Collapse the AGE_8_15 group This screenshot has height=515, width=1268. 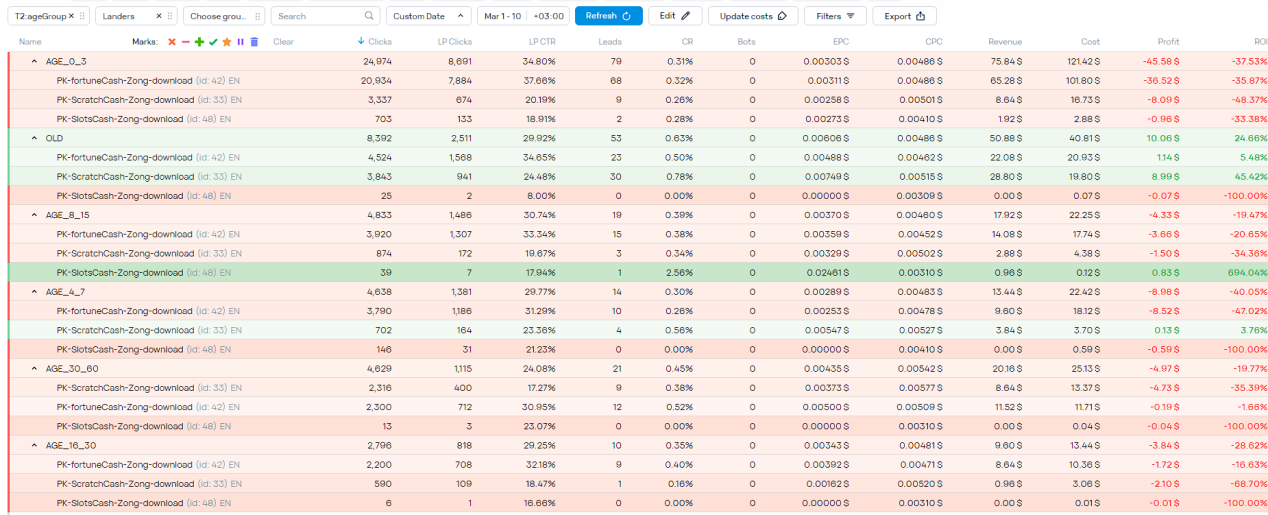click(x=34, y=215)
